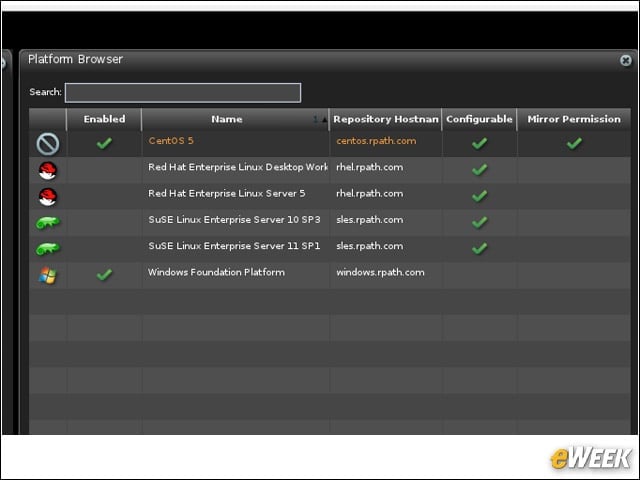Select SuSE Linux Enterprise Server 11 SP1
640x480 pixels.
coord(234,246)
